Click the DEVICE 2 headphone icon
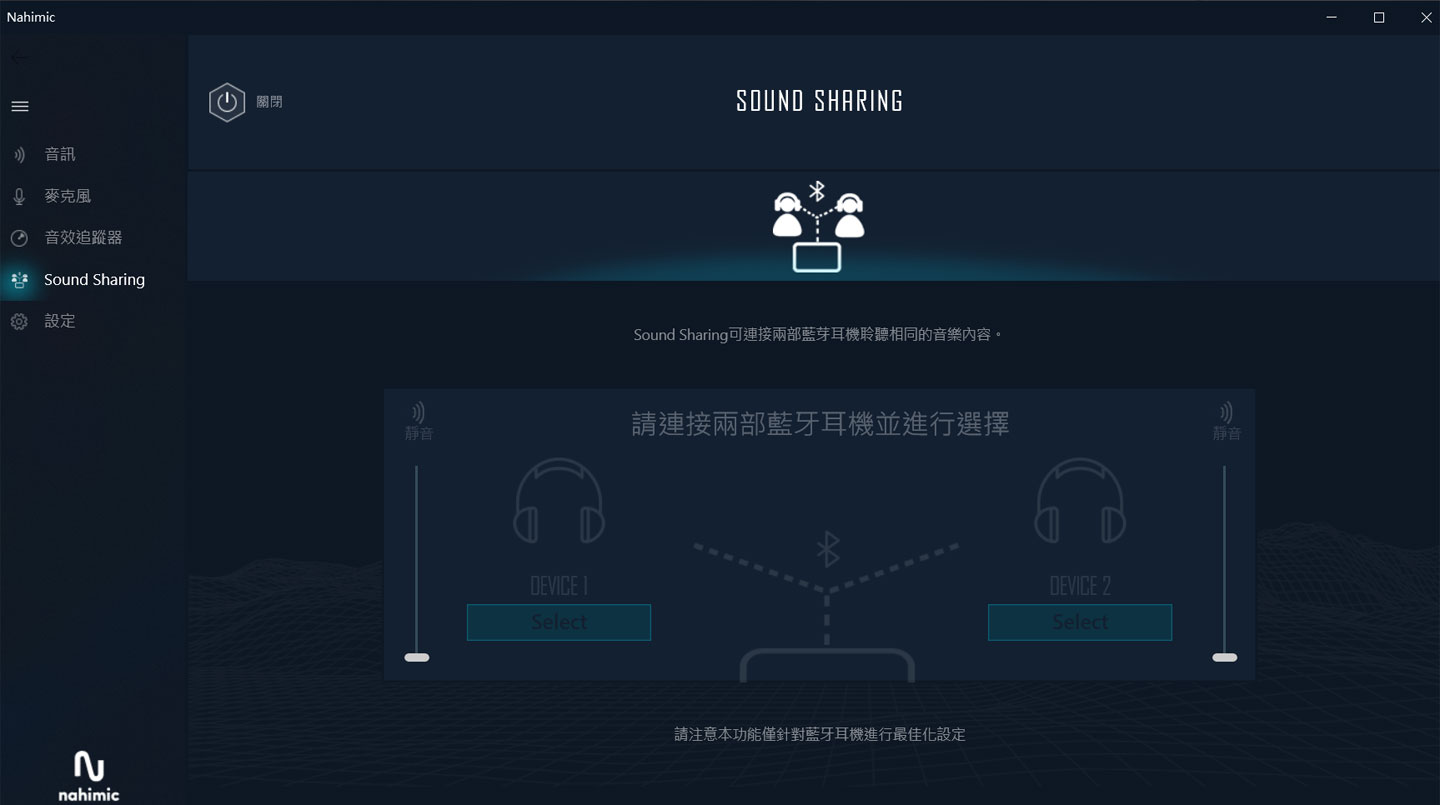The image size is (1440, 805). tap(1080, 501)
